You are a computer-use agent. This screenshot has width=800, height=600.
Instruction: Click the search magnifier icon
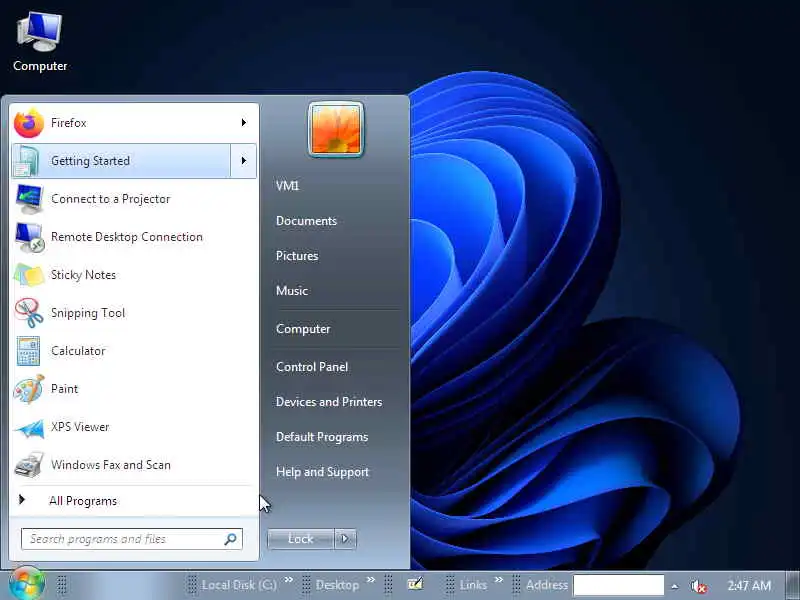tap(231, 539)
